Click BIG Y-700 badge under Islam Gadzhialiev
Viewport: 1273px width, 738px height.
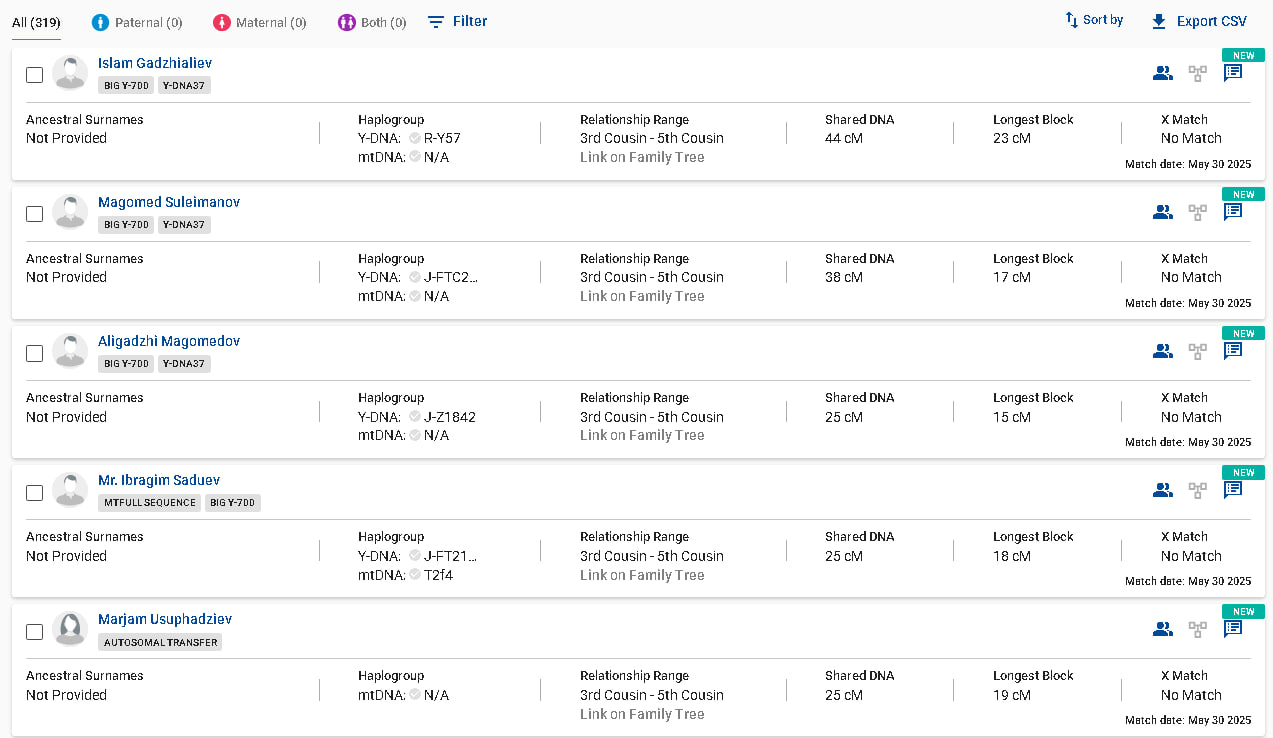[126, 86]
